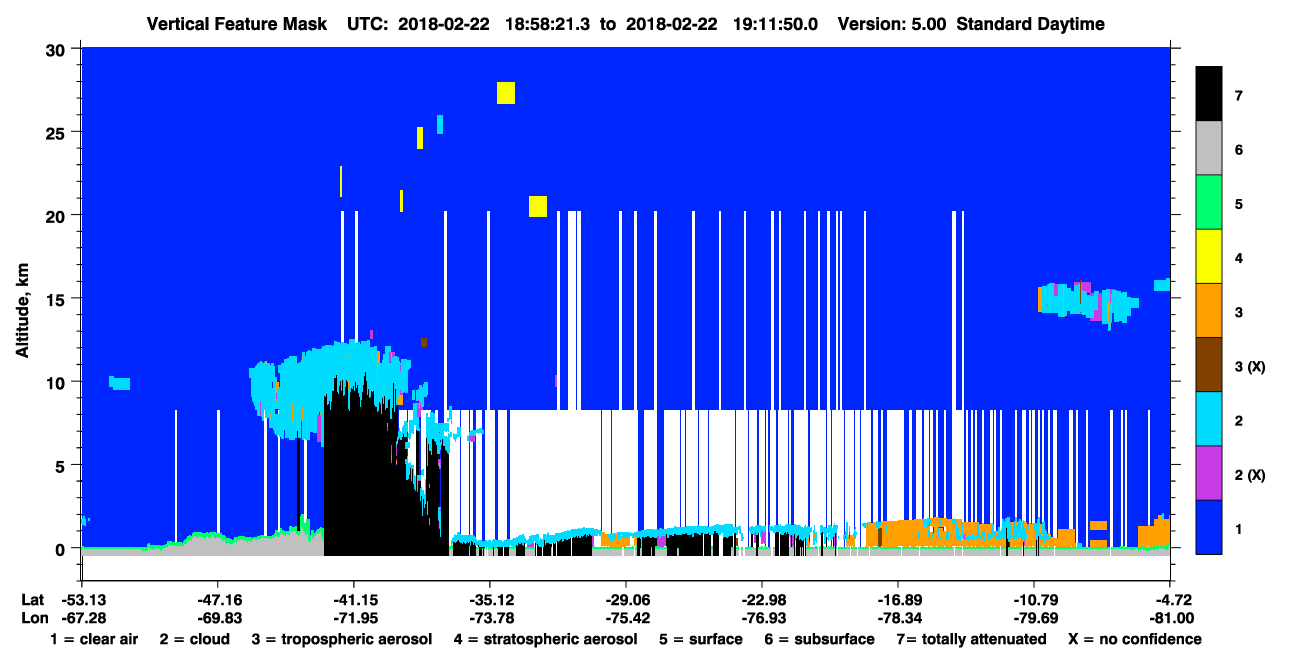Image resolution: width=1300 pixels, height=667 pixels.
Task: Click the cyan cloud layer near 15 km
Action: pos(1087,302)
